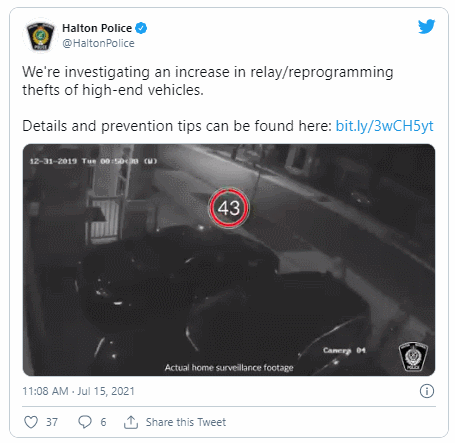Click the reply count 6
Image resolution: width=455 pixels, height=443 pixels.
103,422
